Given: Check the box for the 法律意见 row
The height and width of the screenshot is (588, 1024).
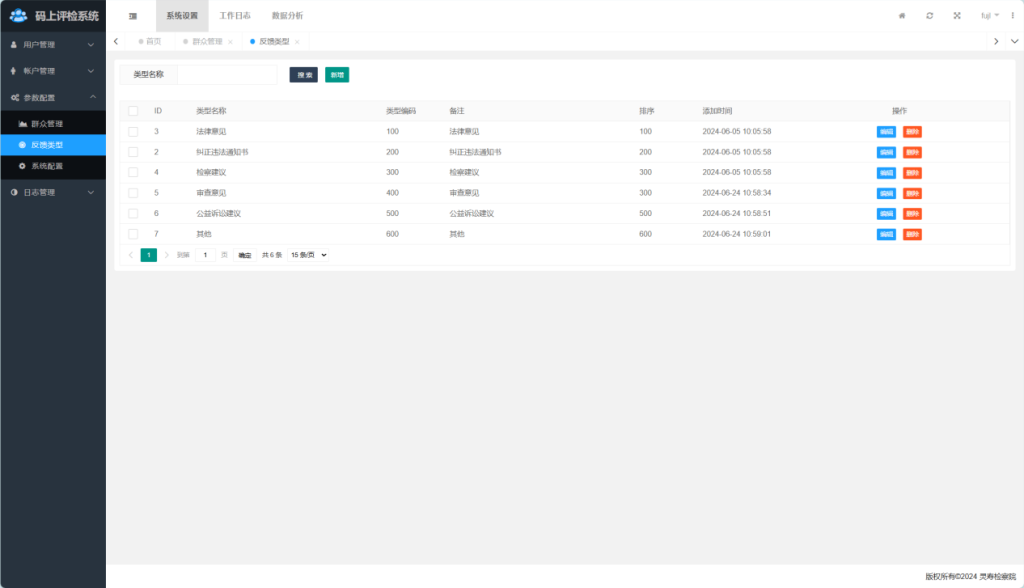Looking at the screenshot, I should point(133,132).
